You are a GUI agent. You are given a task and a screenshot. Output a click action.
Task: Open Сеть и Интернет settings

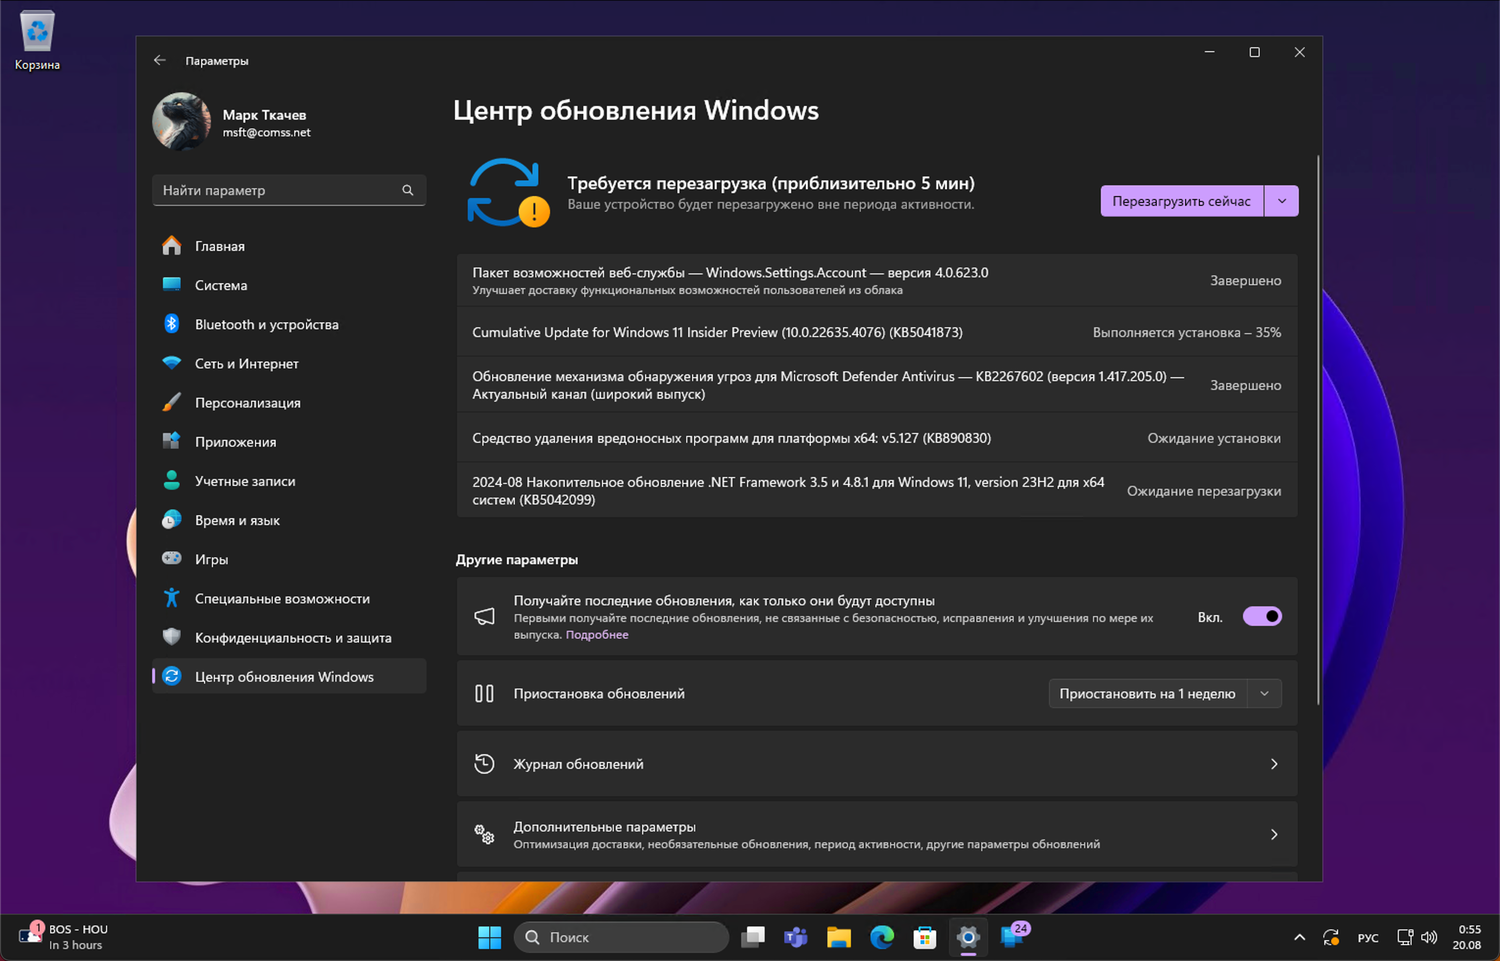pos(289,363)
